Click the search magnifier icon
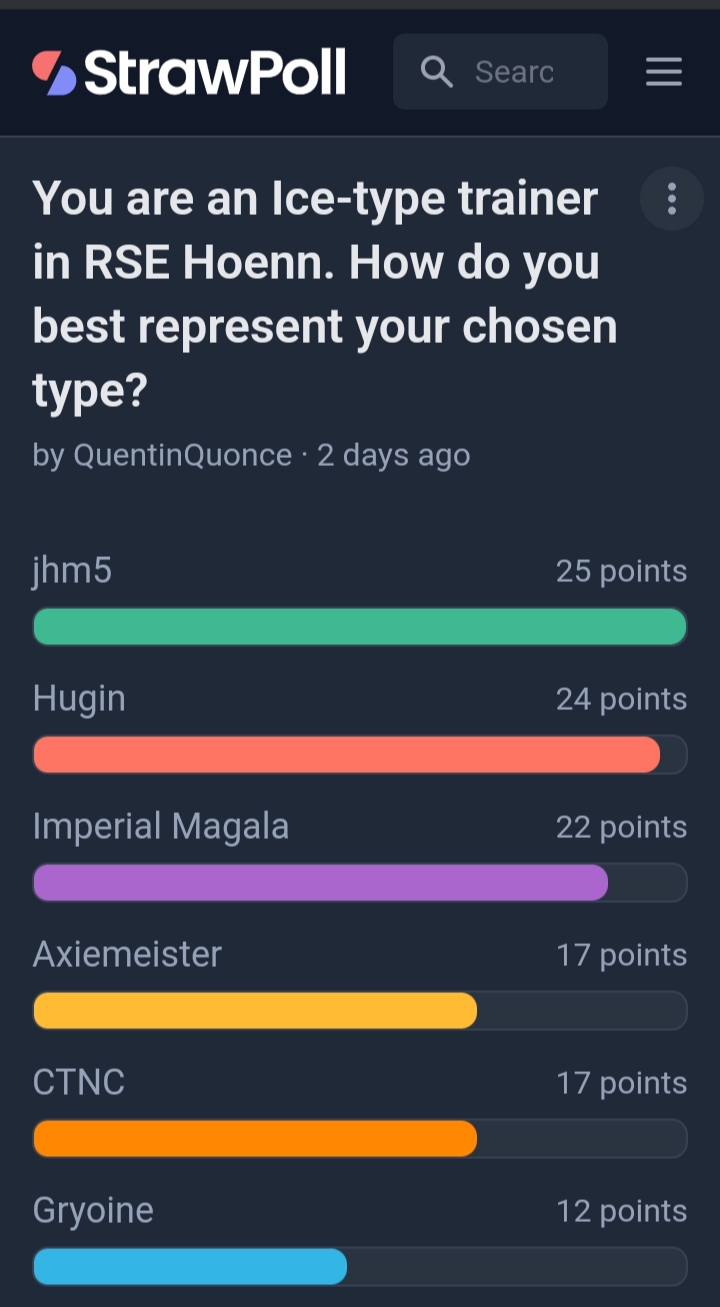Screen dimensions: 720x1307 pos(436,72)
